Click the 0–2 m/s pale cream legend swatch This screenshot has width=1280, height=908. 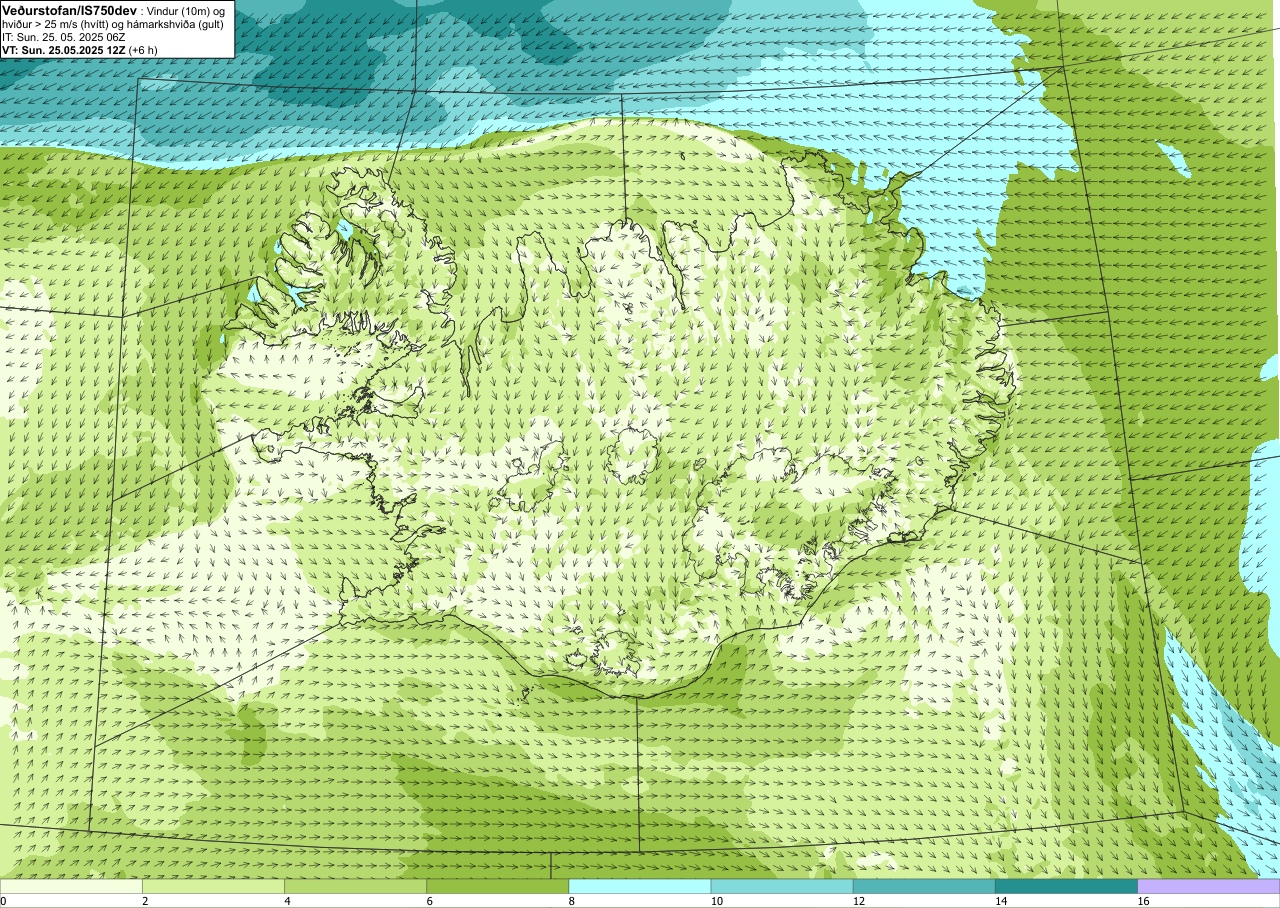click(71, 886)
